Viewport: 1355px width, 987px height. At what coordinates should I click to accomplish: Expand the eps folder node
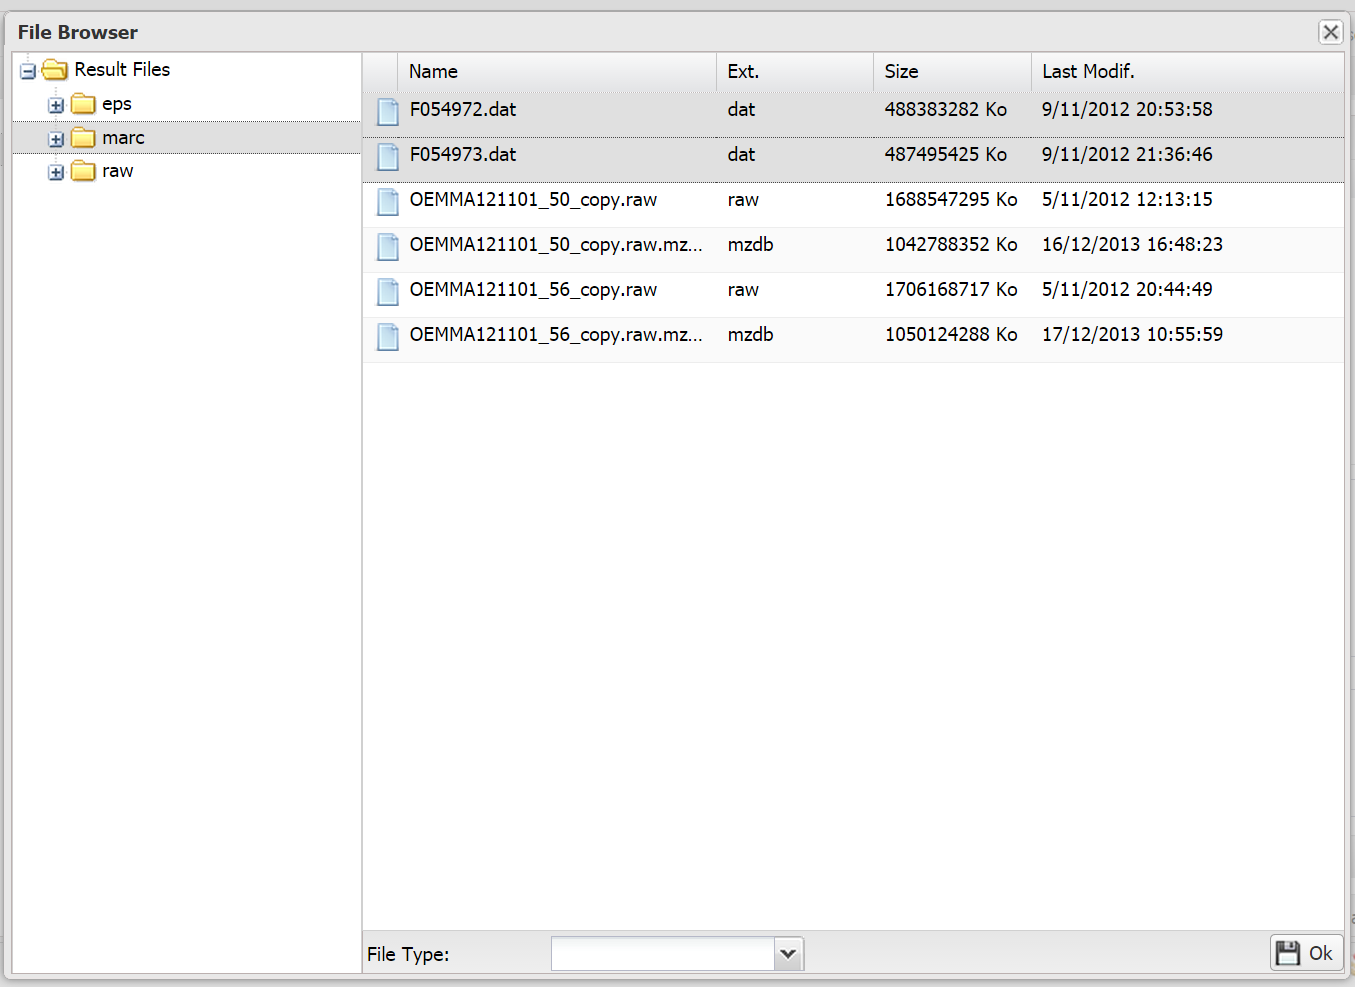click(56, 105)
